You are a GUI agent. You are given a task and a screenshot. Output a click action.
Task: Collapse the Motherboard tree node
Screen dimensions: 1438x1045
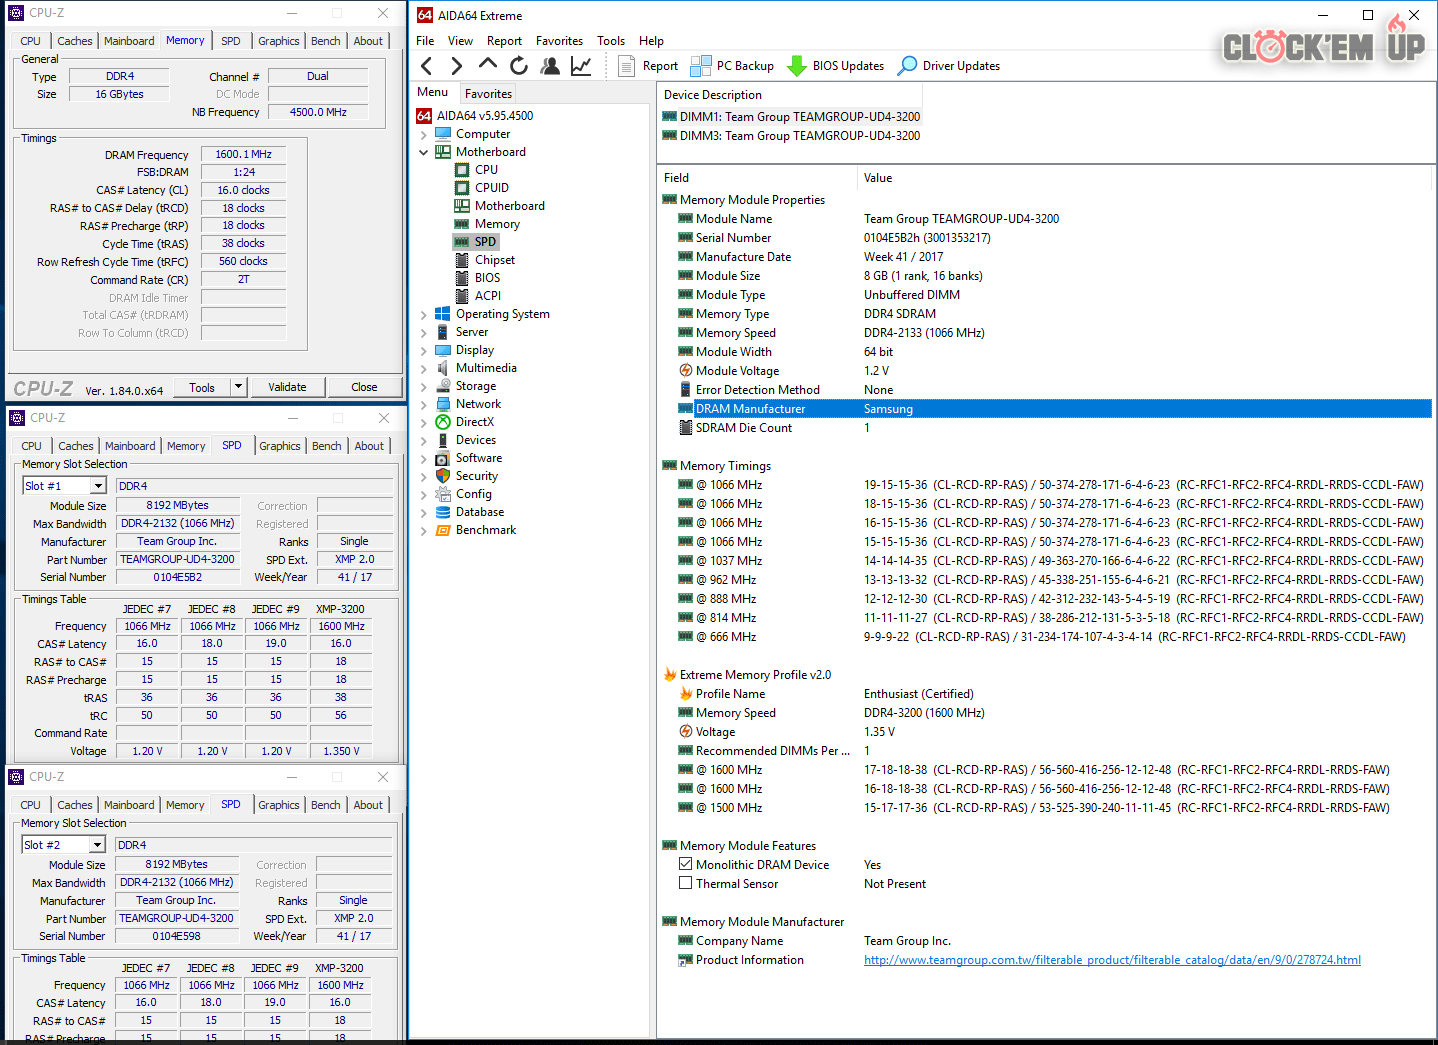click(424, 152)
